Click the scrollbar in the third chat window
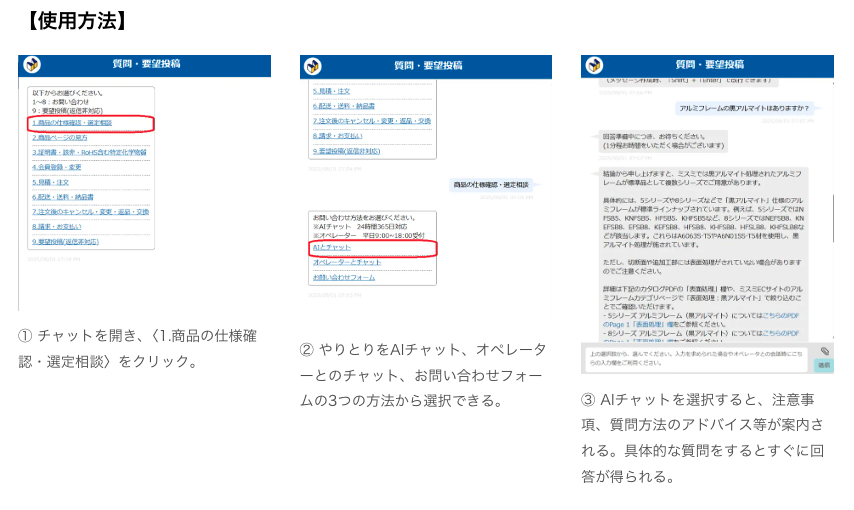 [x=830, y=200]
